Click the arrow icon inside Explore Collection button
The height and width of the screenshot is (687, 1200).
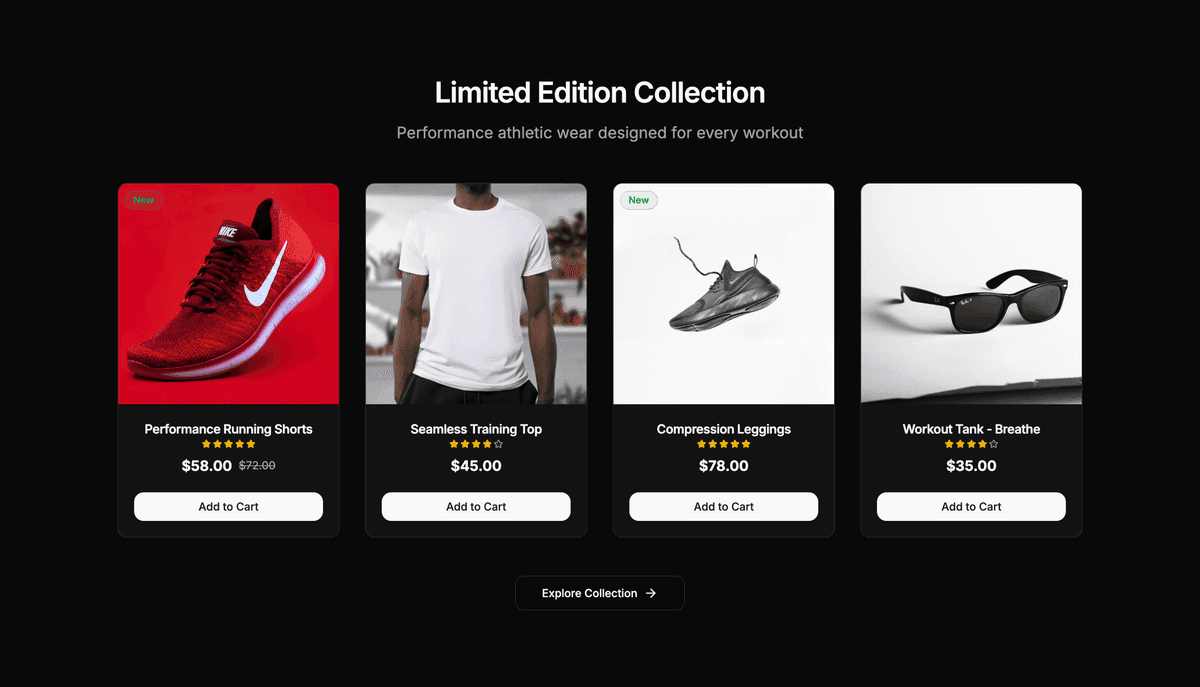(x=652, y=593)
